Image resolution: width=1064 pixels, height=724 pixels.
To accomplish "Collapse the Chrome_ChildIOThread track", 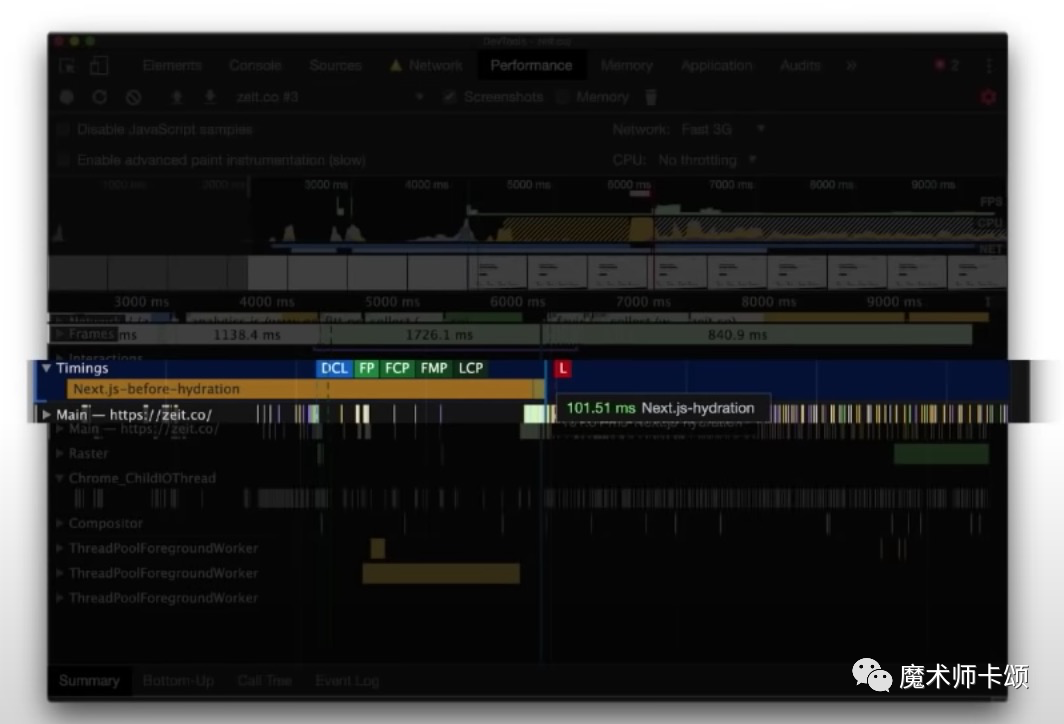I will point(60,478).
